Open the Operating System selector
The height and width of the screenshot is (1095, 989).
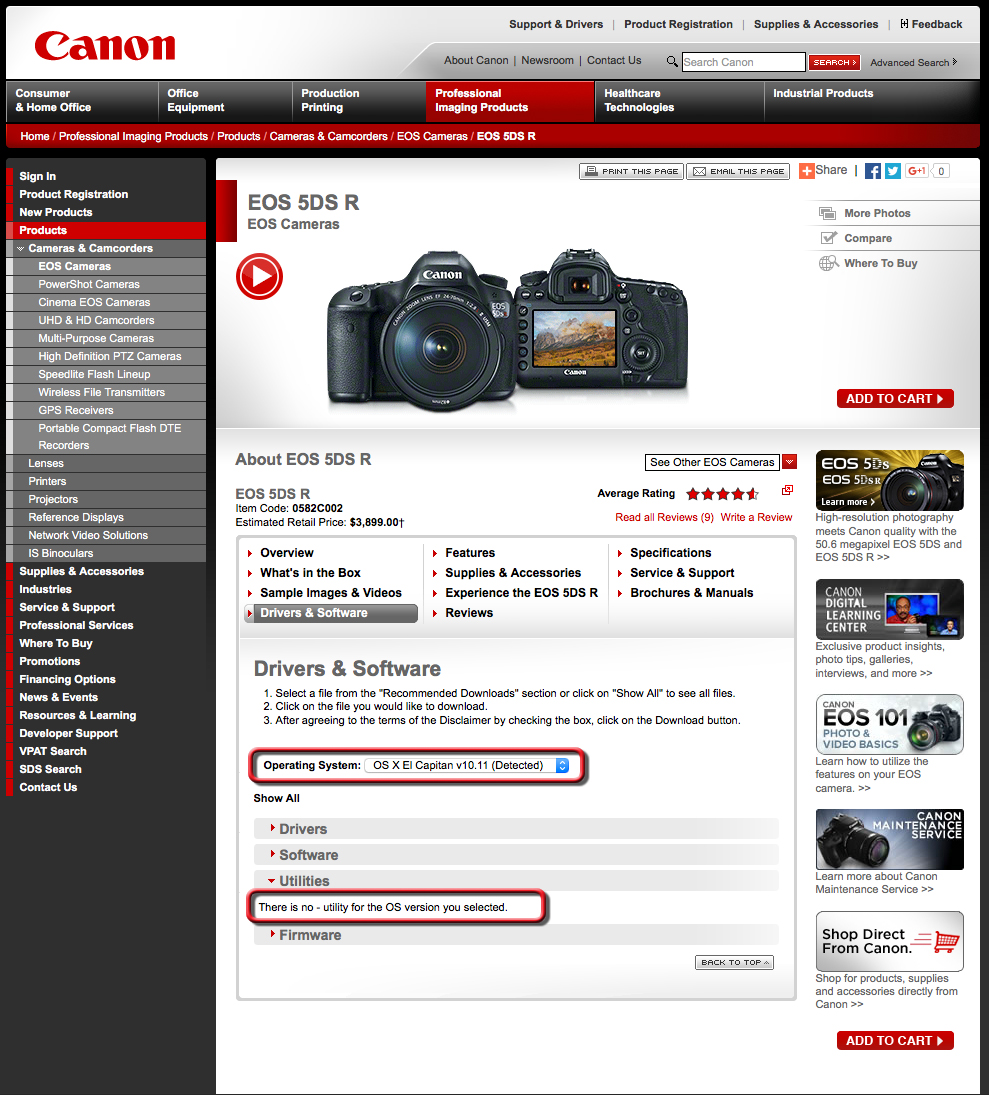(x=467, y=765)
